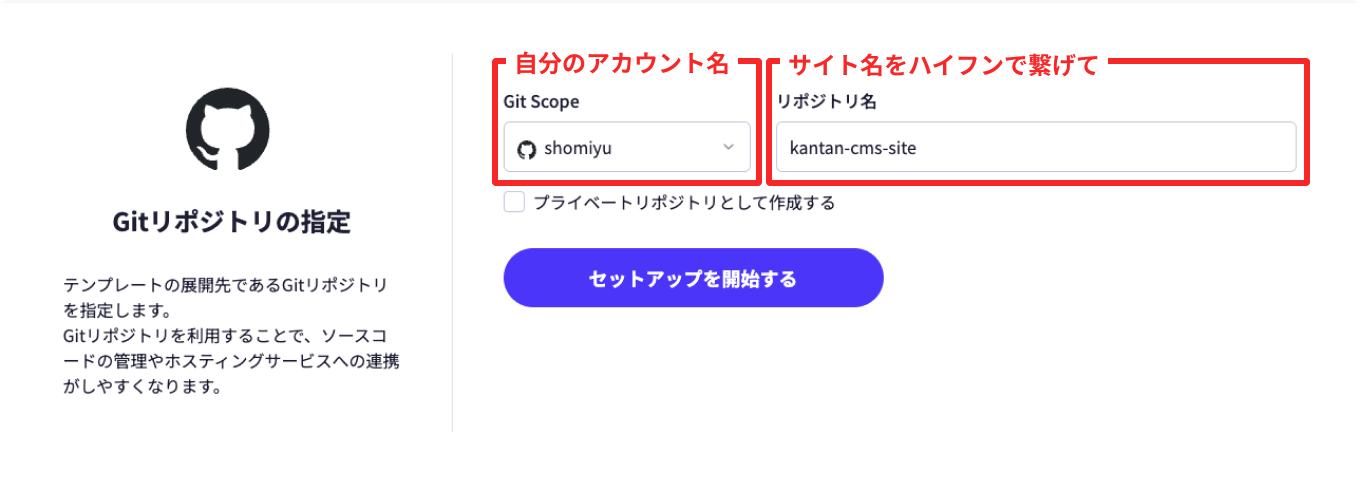Click the red 自分のアカウント名 annotation
The image size is (1360, 484).
pyautogui.click(x=622, y=66)
